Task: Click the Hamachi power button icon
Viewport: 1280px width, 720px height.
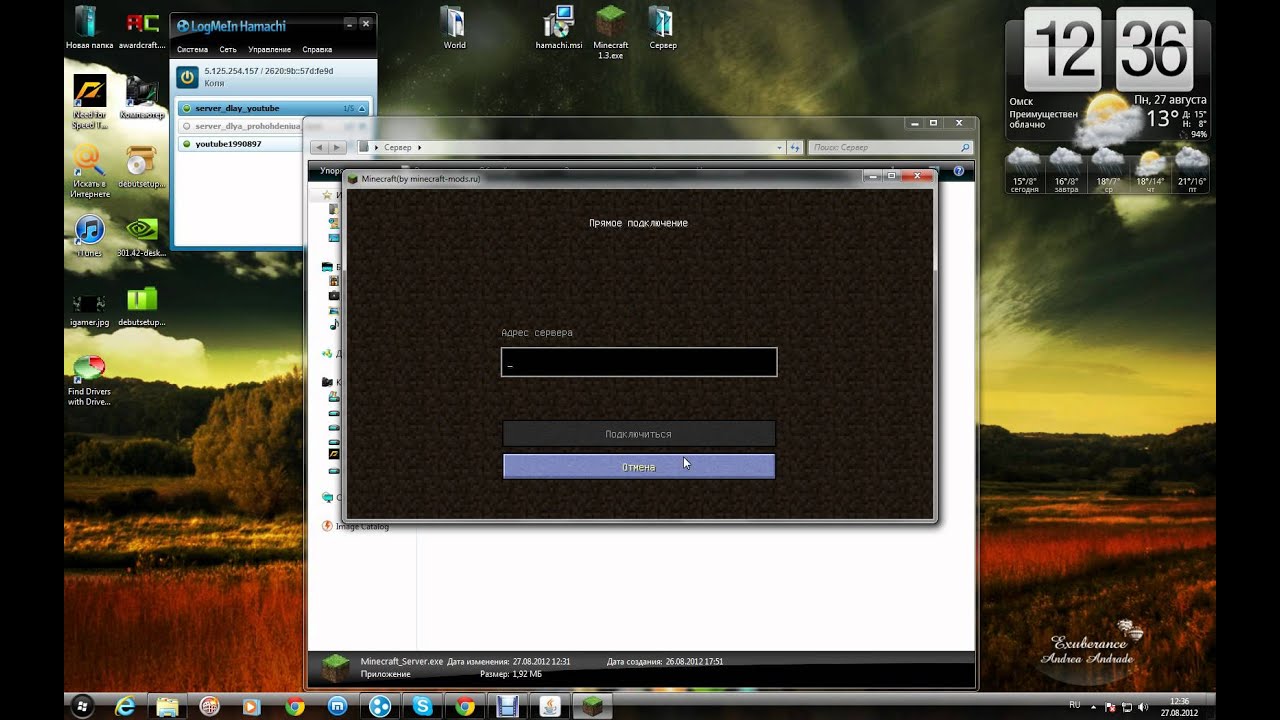Action: click(x=188, y=76)
